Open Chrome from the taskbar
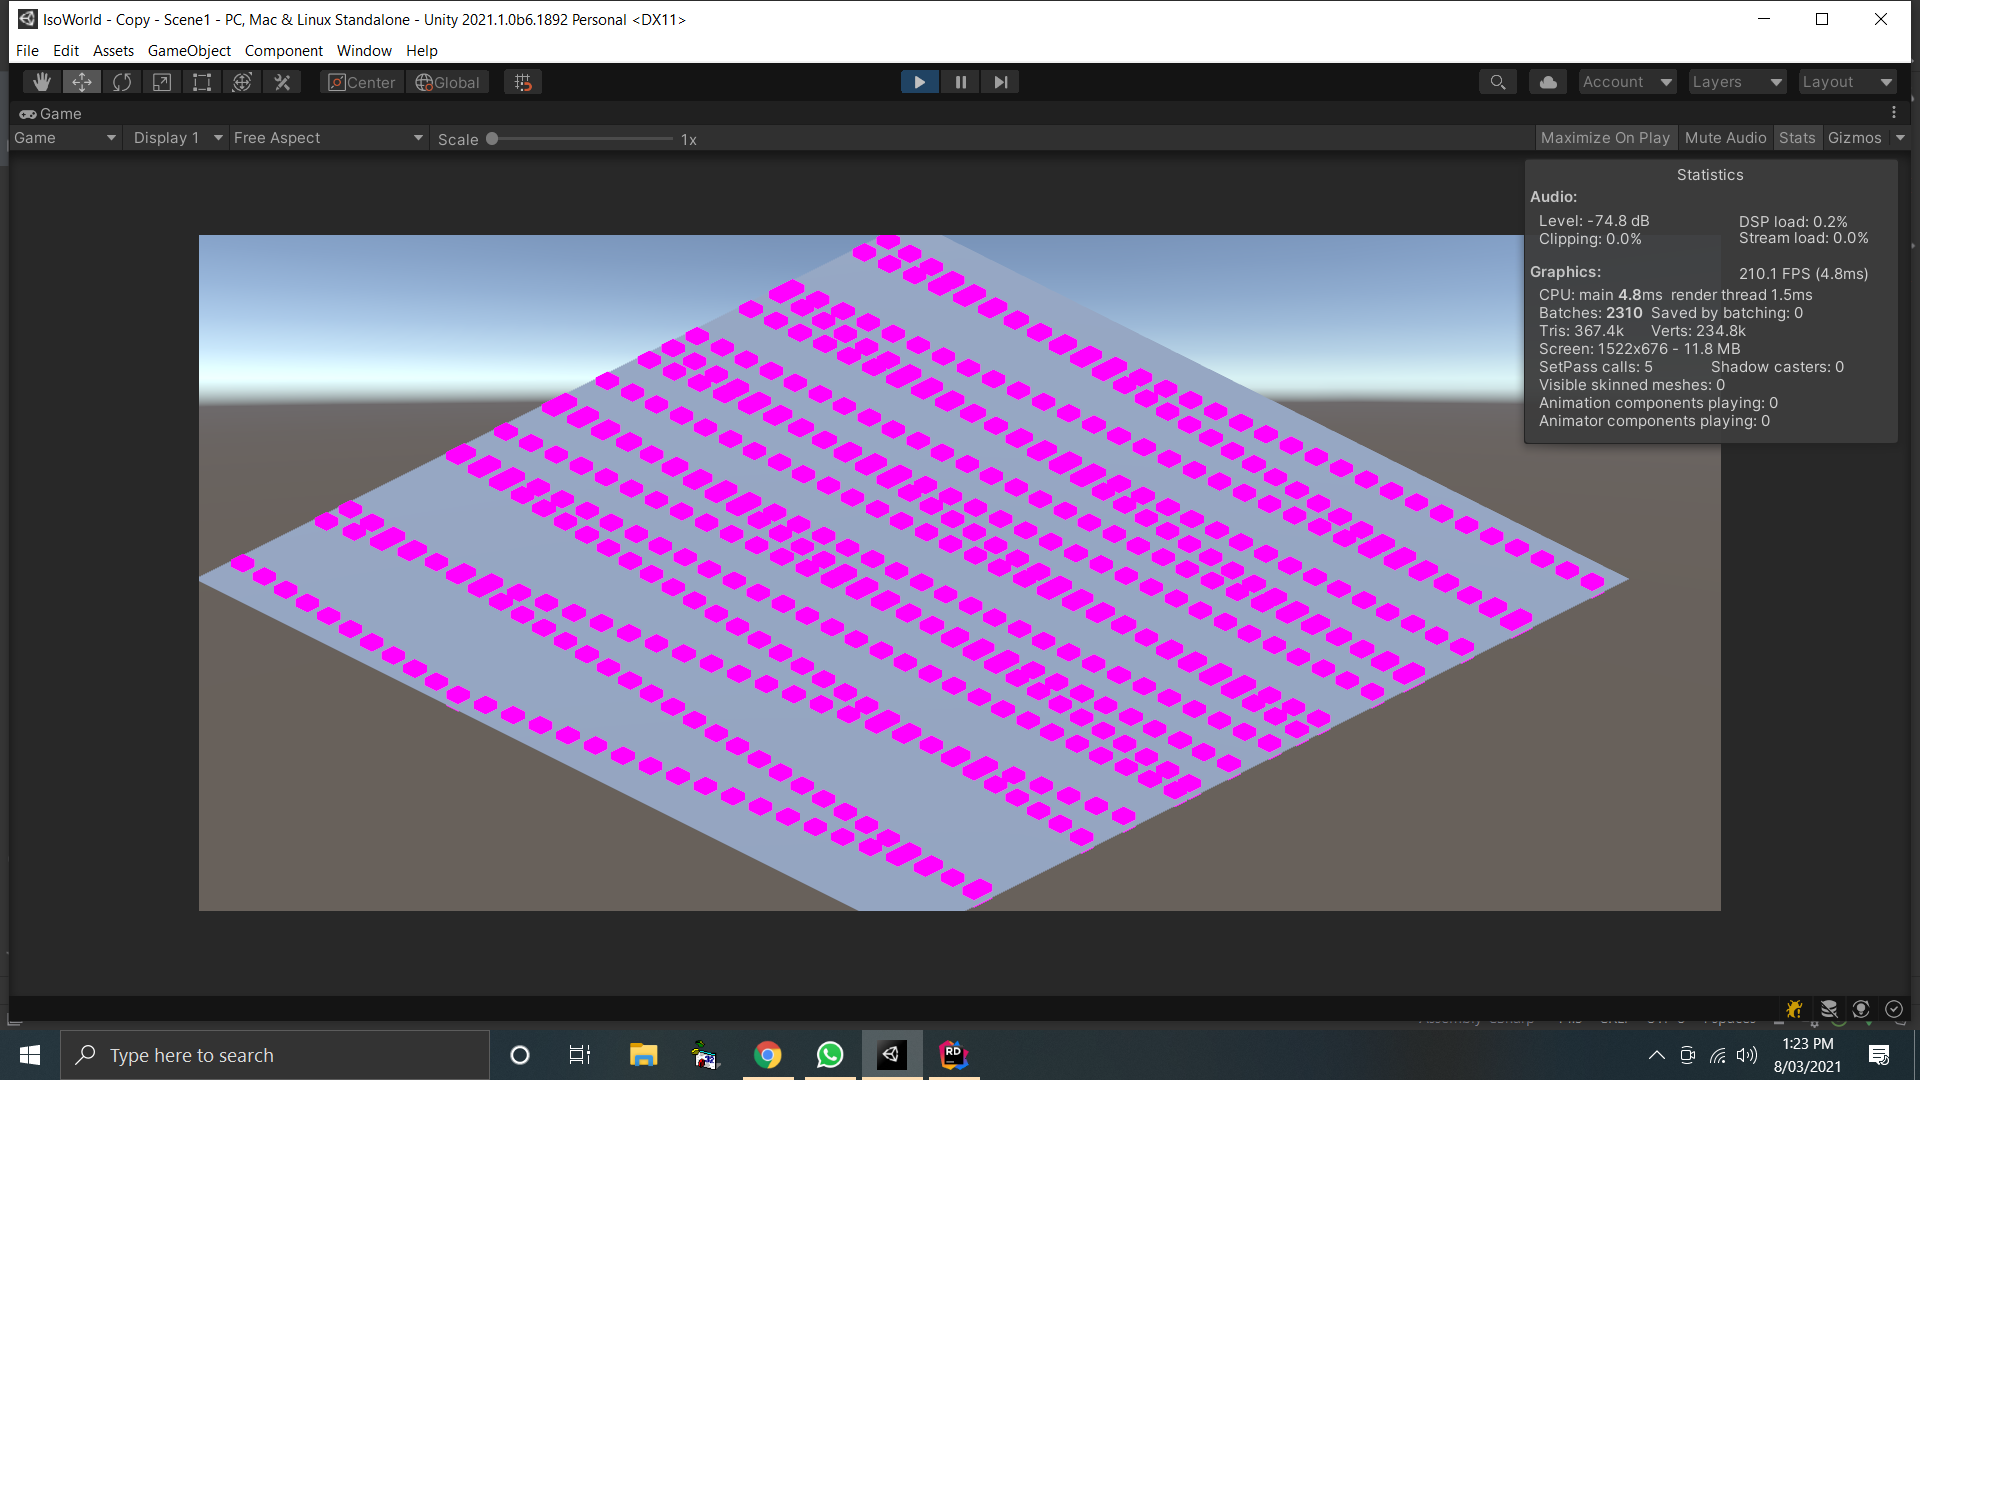 (x=767, y=1055)
